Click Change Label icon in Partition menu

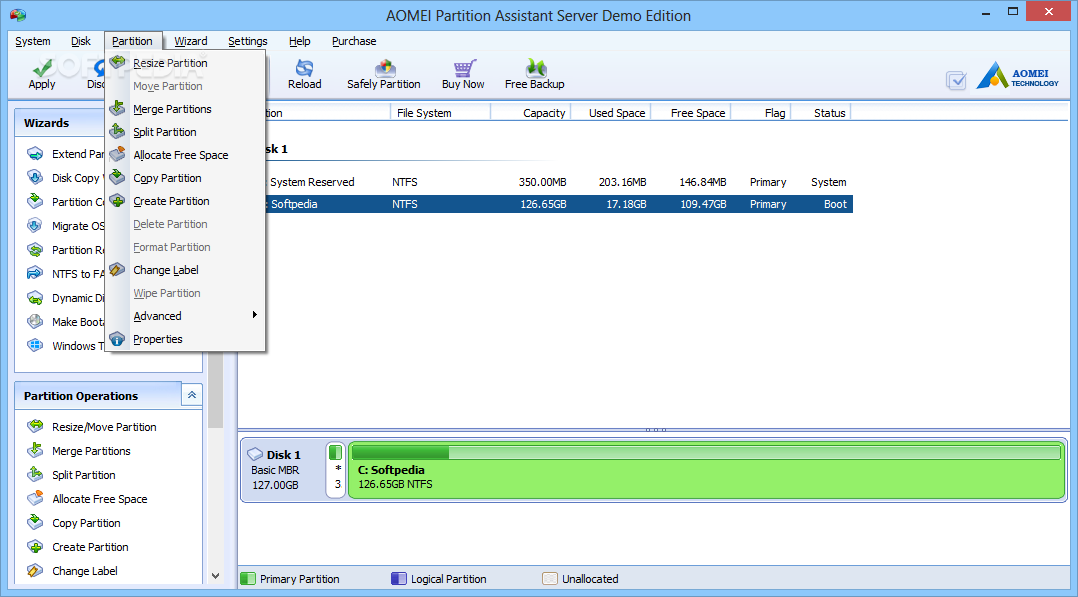118,270
